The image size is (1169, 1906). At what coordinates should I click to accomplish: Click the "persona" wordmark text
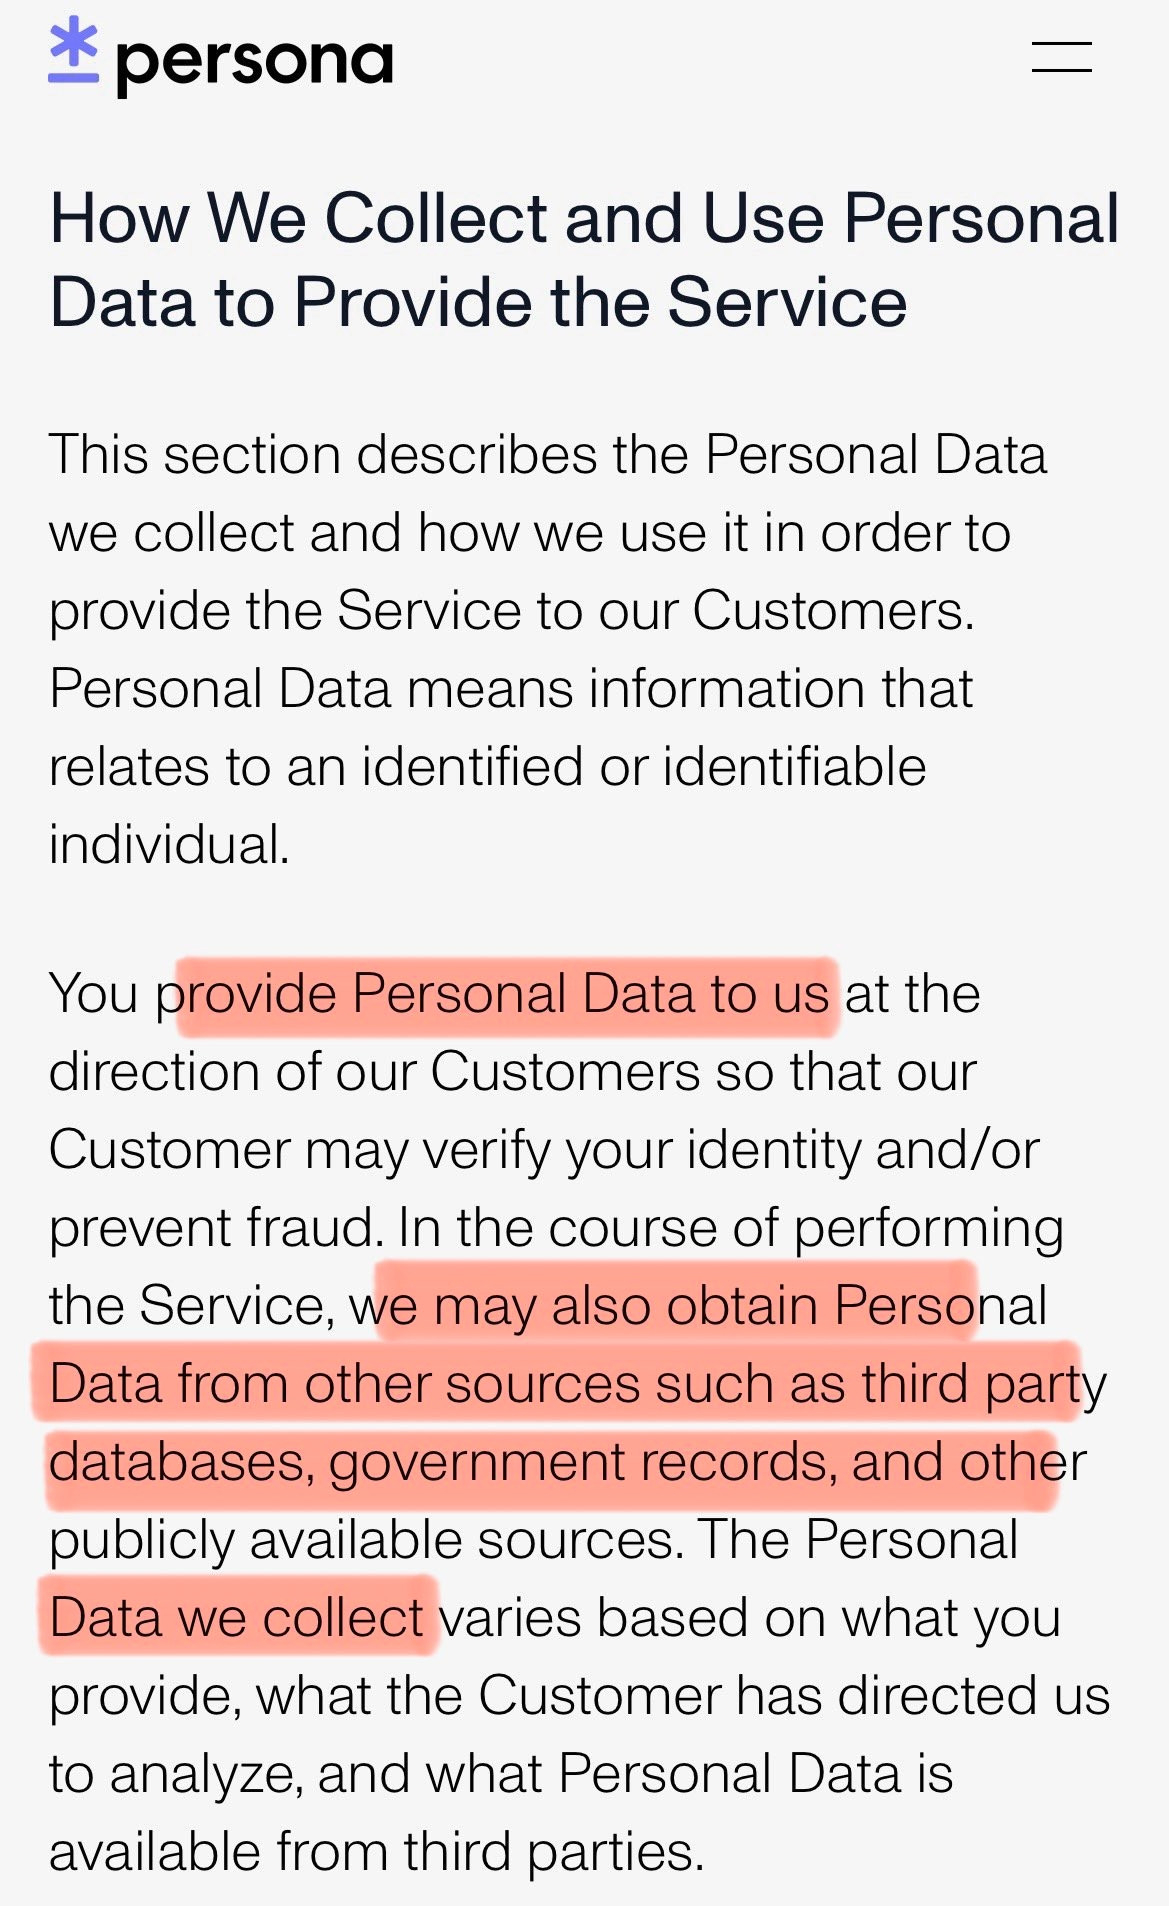254,63
